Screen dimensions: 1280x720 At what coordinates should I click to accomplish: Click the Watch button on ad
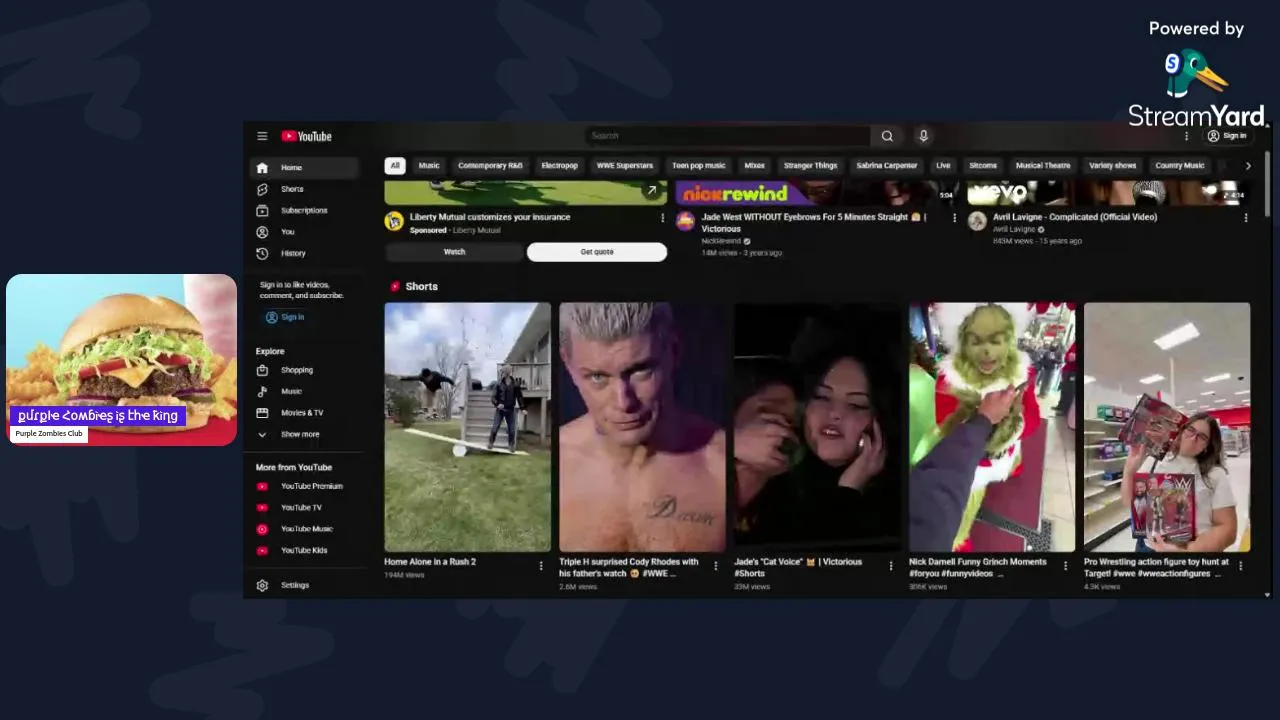point(454,252)
